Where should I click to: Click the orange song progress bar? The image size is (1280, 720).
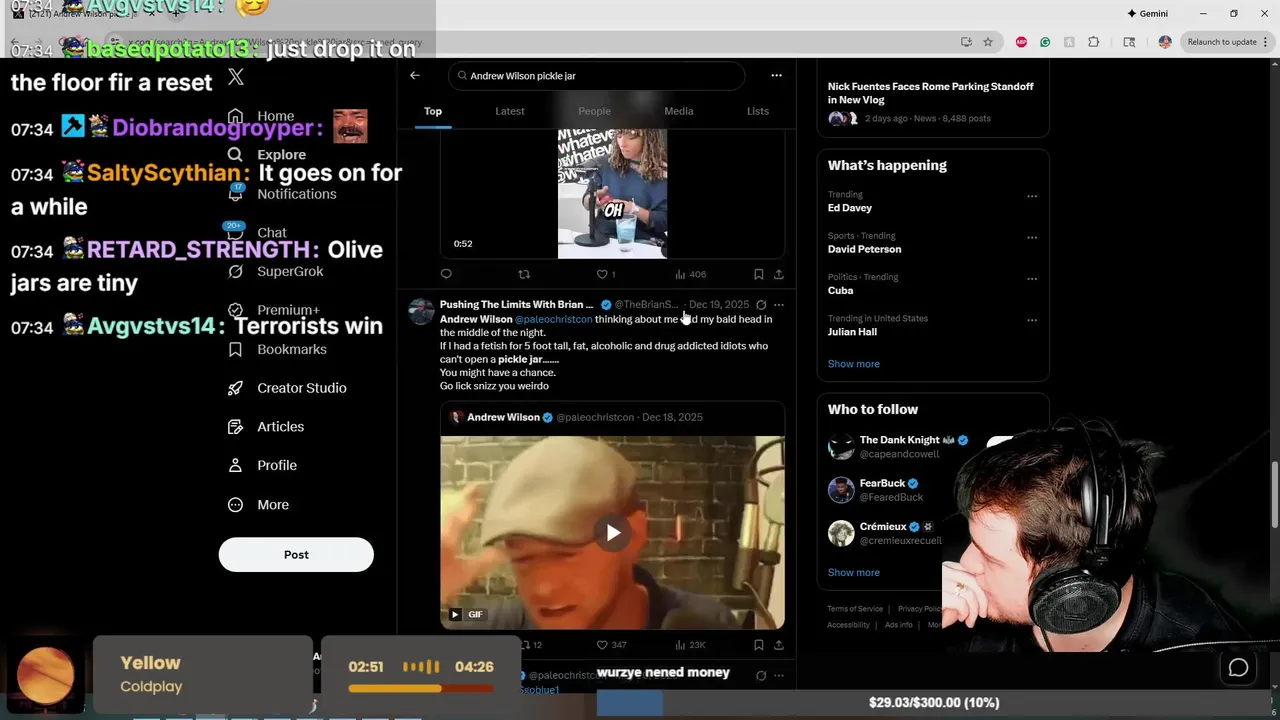point(421,688)
